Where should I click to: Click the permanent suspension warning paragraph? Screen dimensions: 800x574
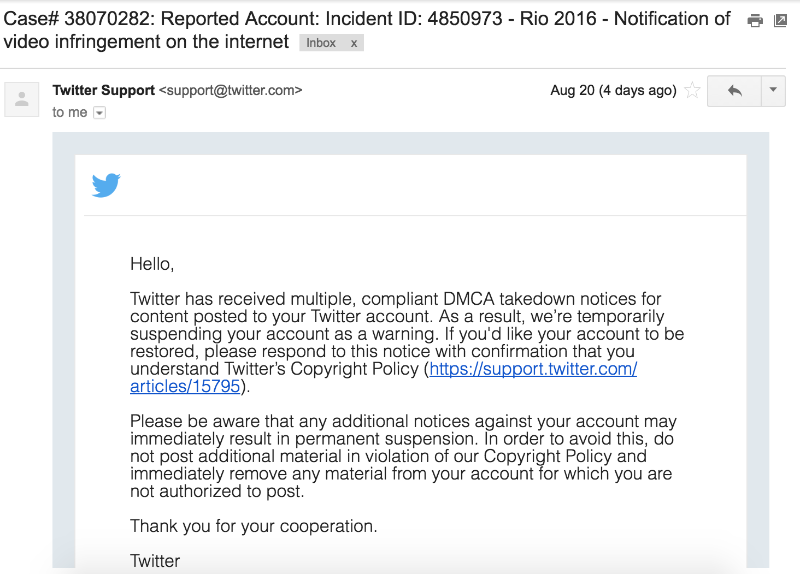[403, 456]
